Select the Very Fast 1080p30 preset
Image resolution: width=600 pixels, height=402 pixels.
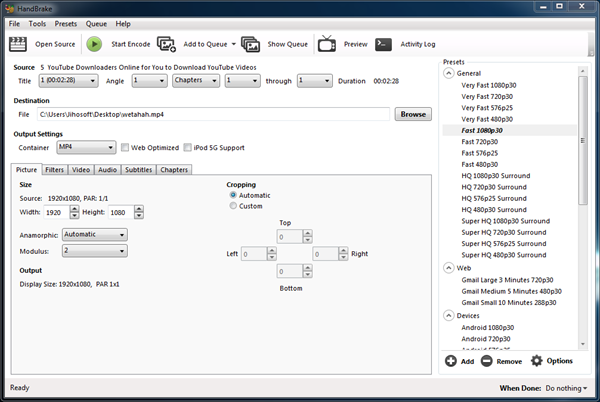495,86
